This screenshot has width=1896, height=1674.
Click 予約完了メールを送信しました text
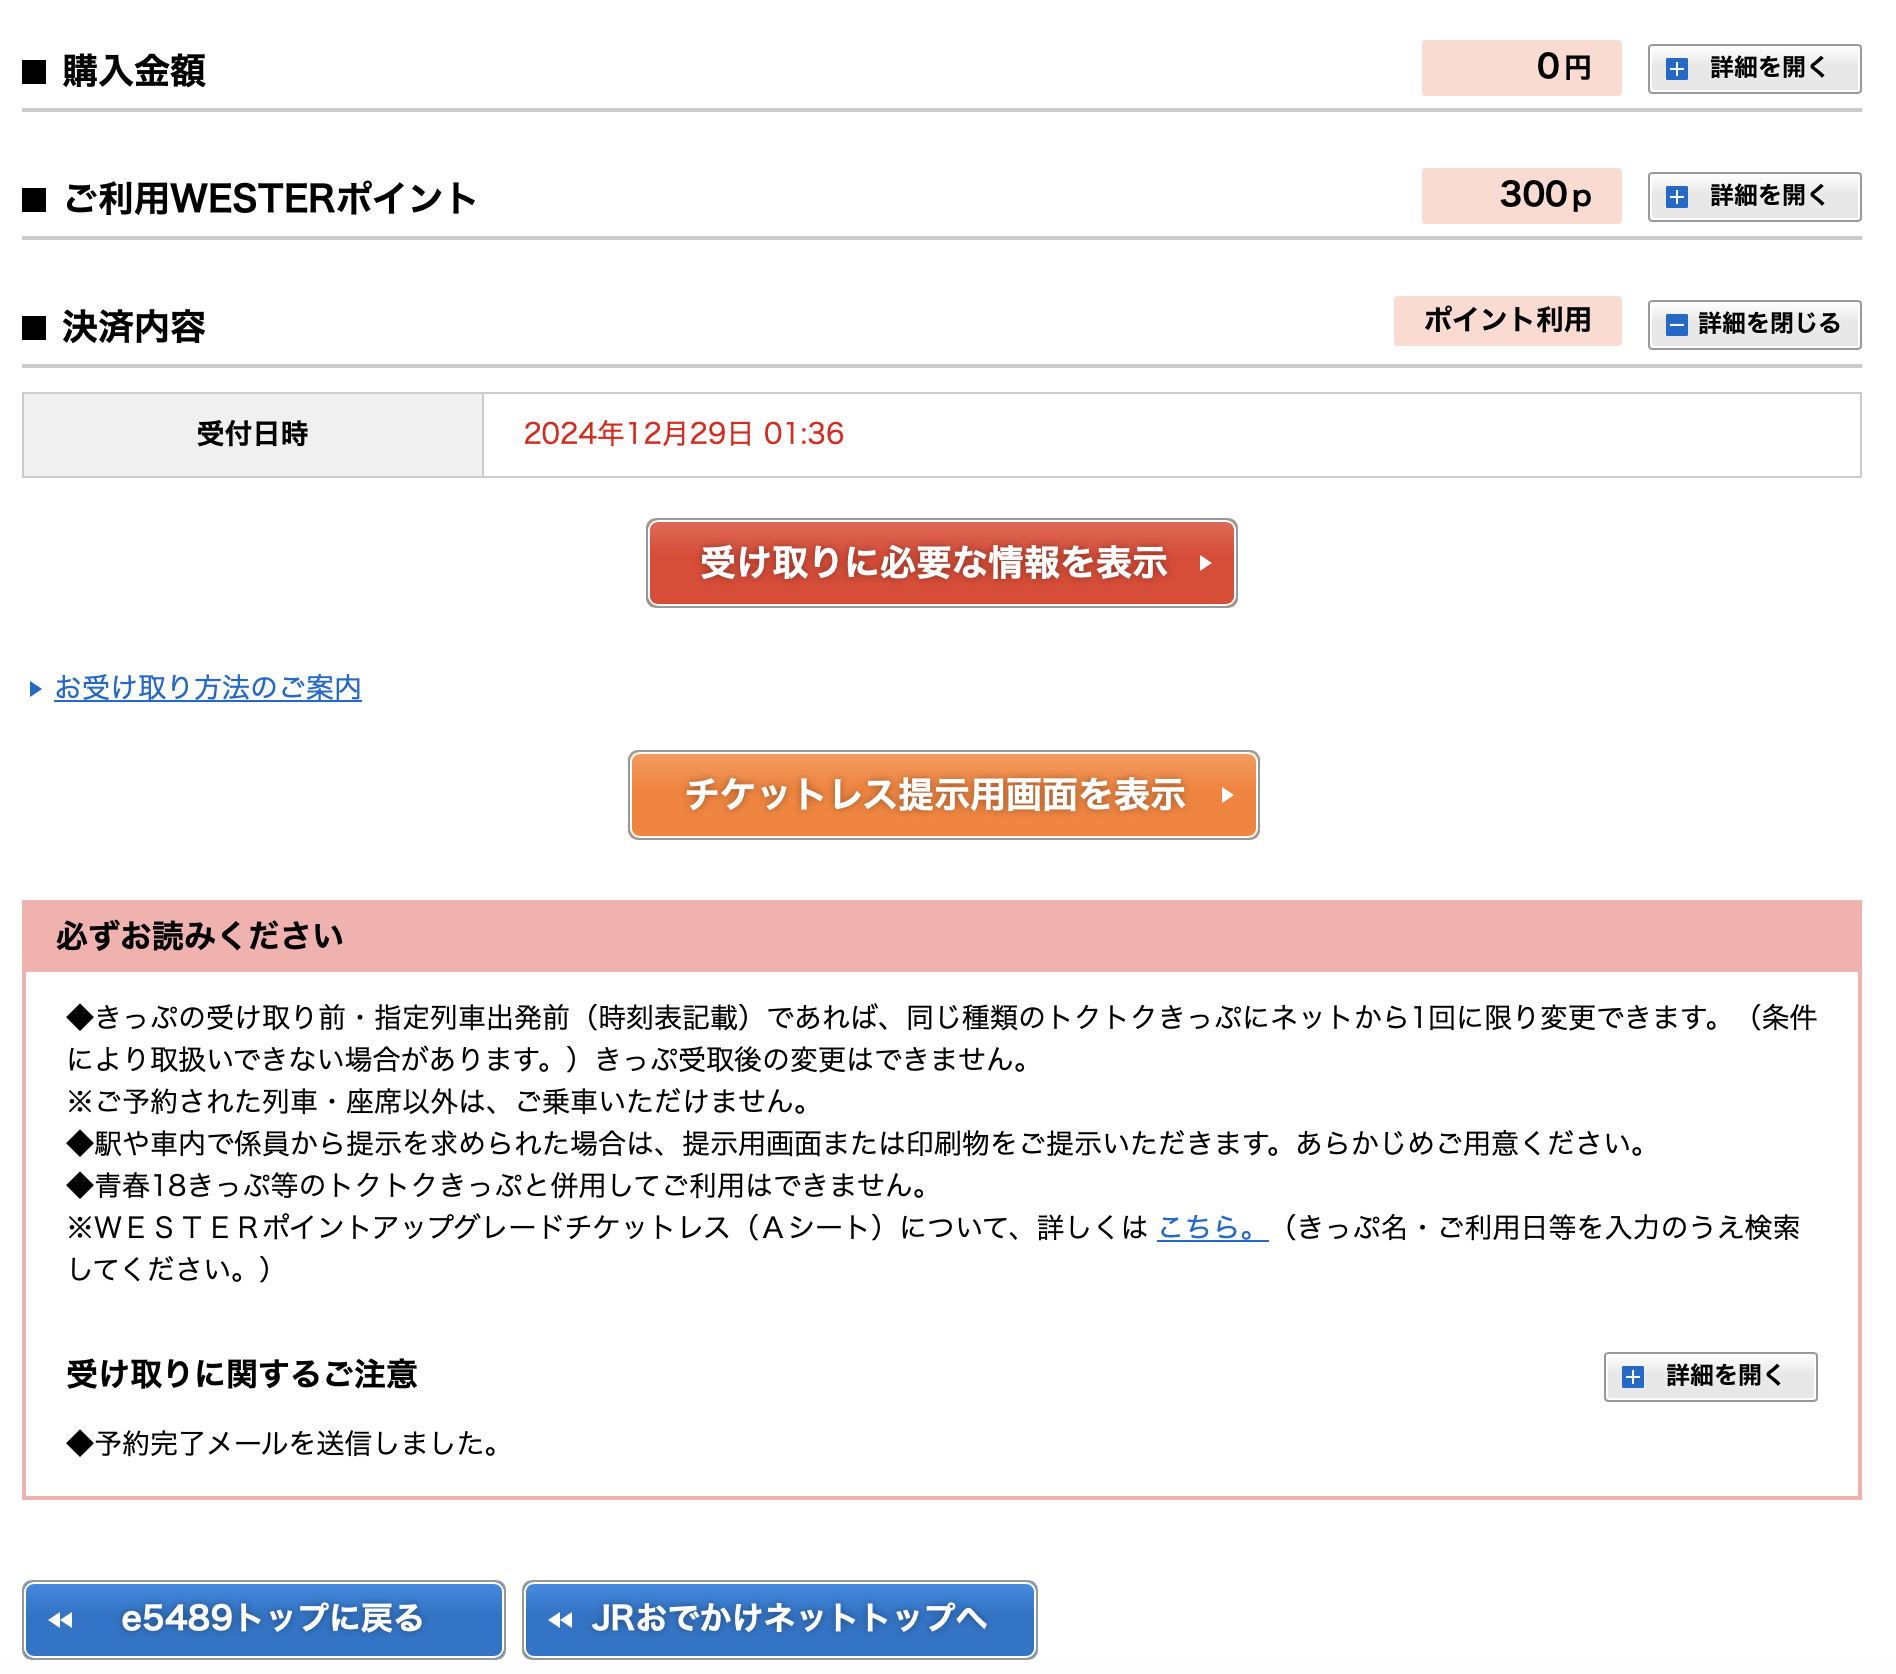pos(287,1443)
